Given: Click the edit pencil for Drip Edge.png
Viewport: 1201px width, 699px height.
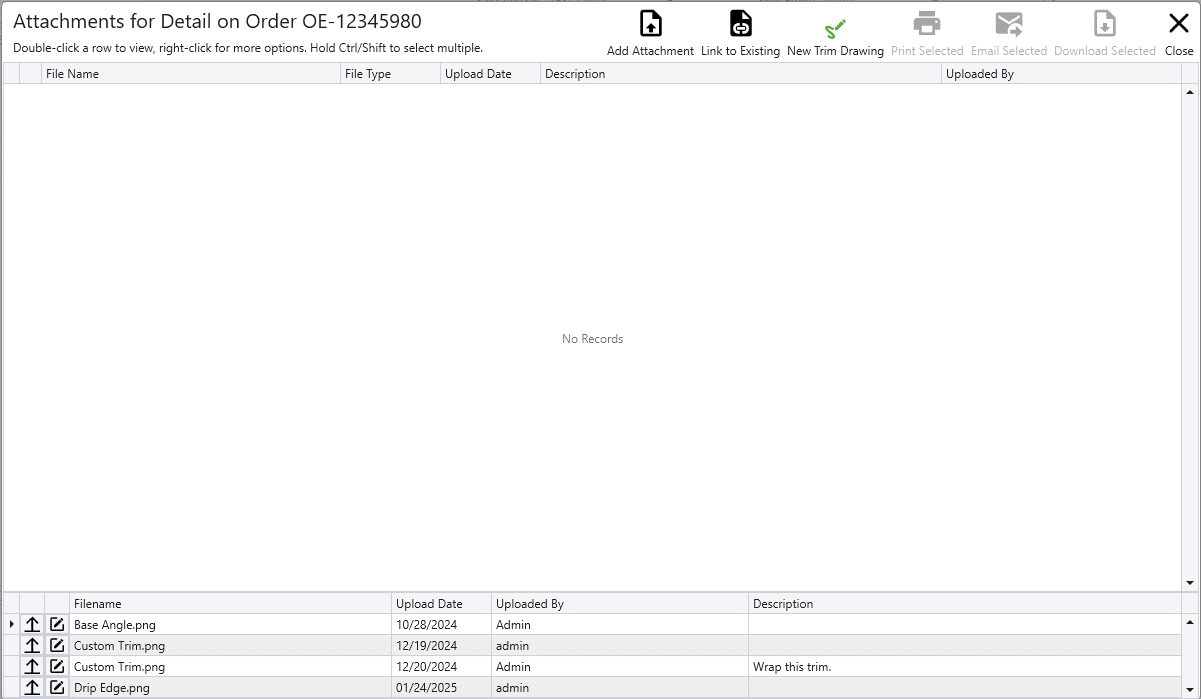Looking at the screenshot, I should pos(57,687).
